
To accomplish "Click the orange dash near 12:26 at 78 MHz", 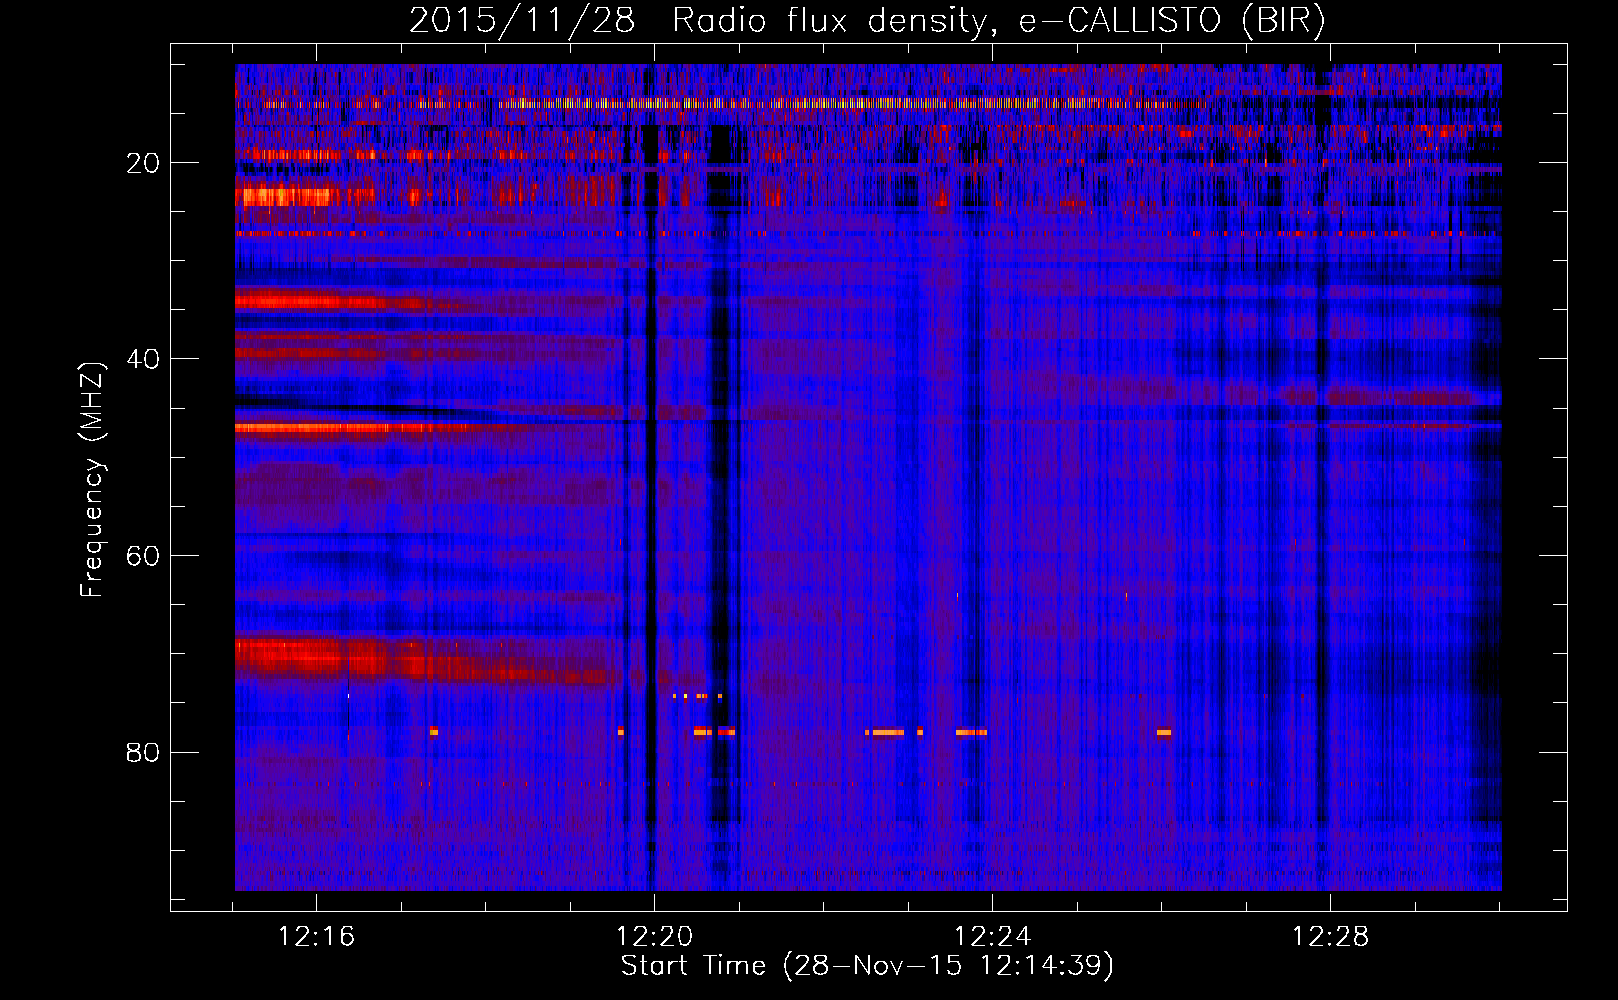I will coord(1164,732).
